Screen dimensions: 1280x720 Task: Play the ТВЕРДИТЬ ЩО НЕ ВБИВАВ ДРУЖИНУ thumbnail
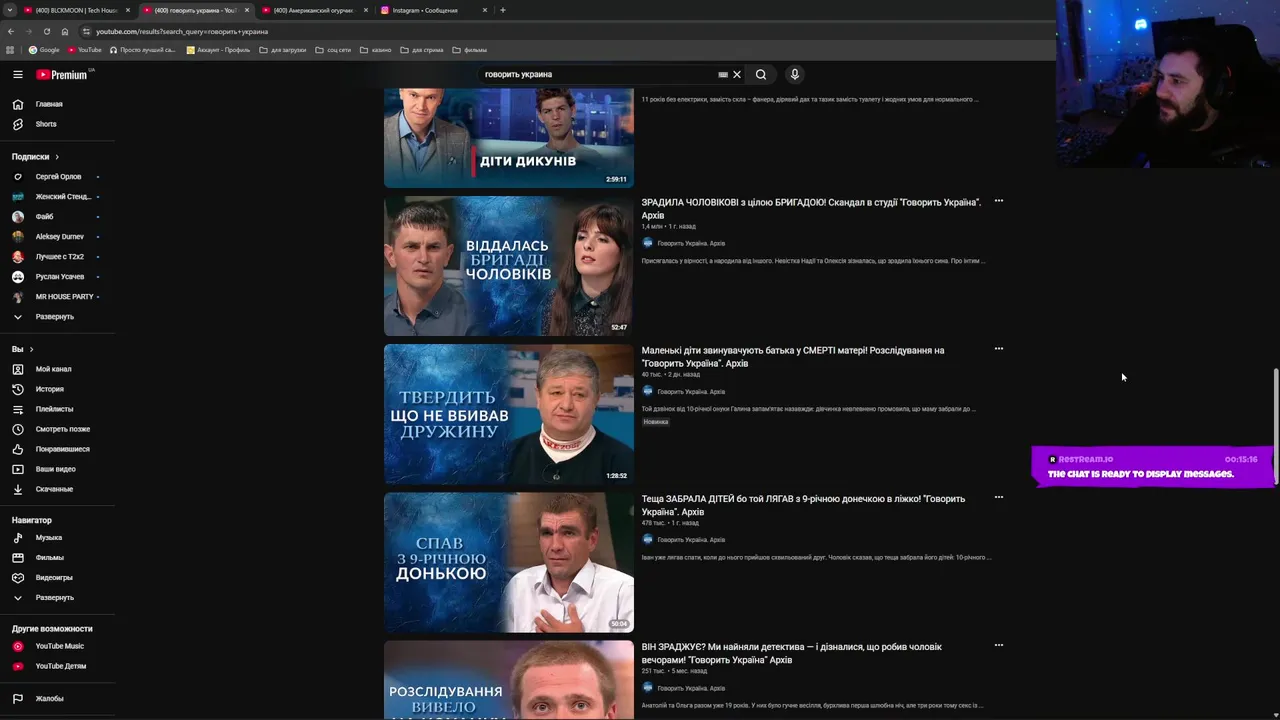pyautogui.click(x=509, y=414)
